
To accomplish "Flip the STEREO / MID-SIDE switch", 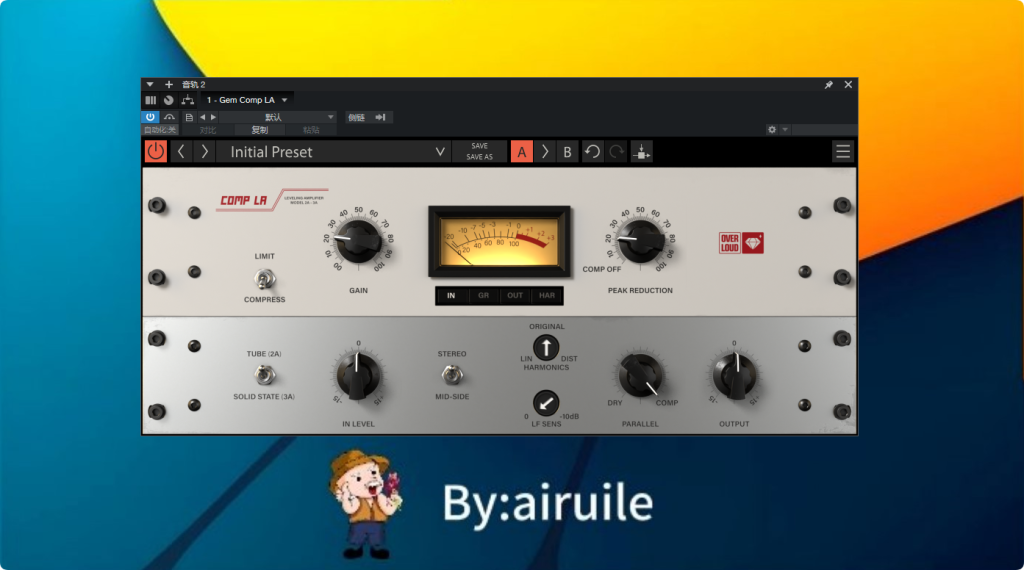I will pos(451,375).
